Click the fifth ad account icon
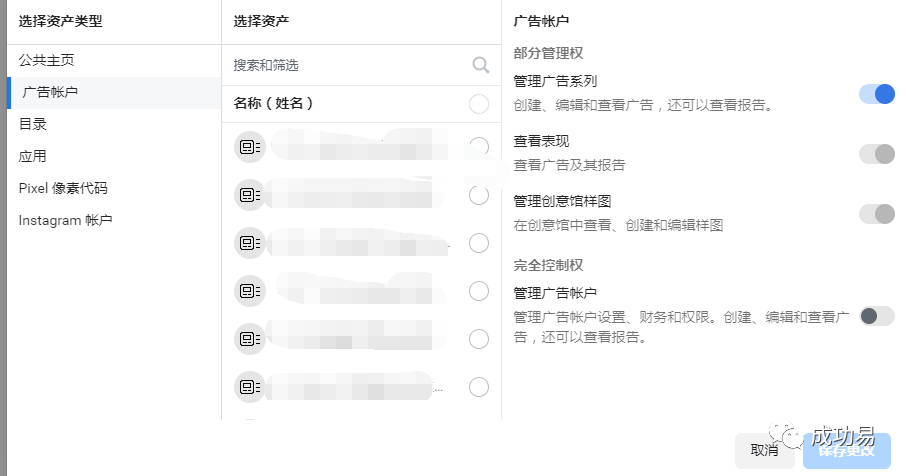906x476 pixels. 250,339
